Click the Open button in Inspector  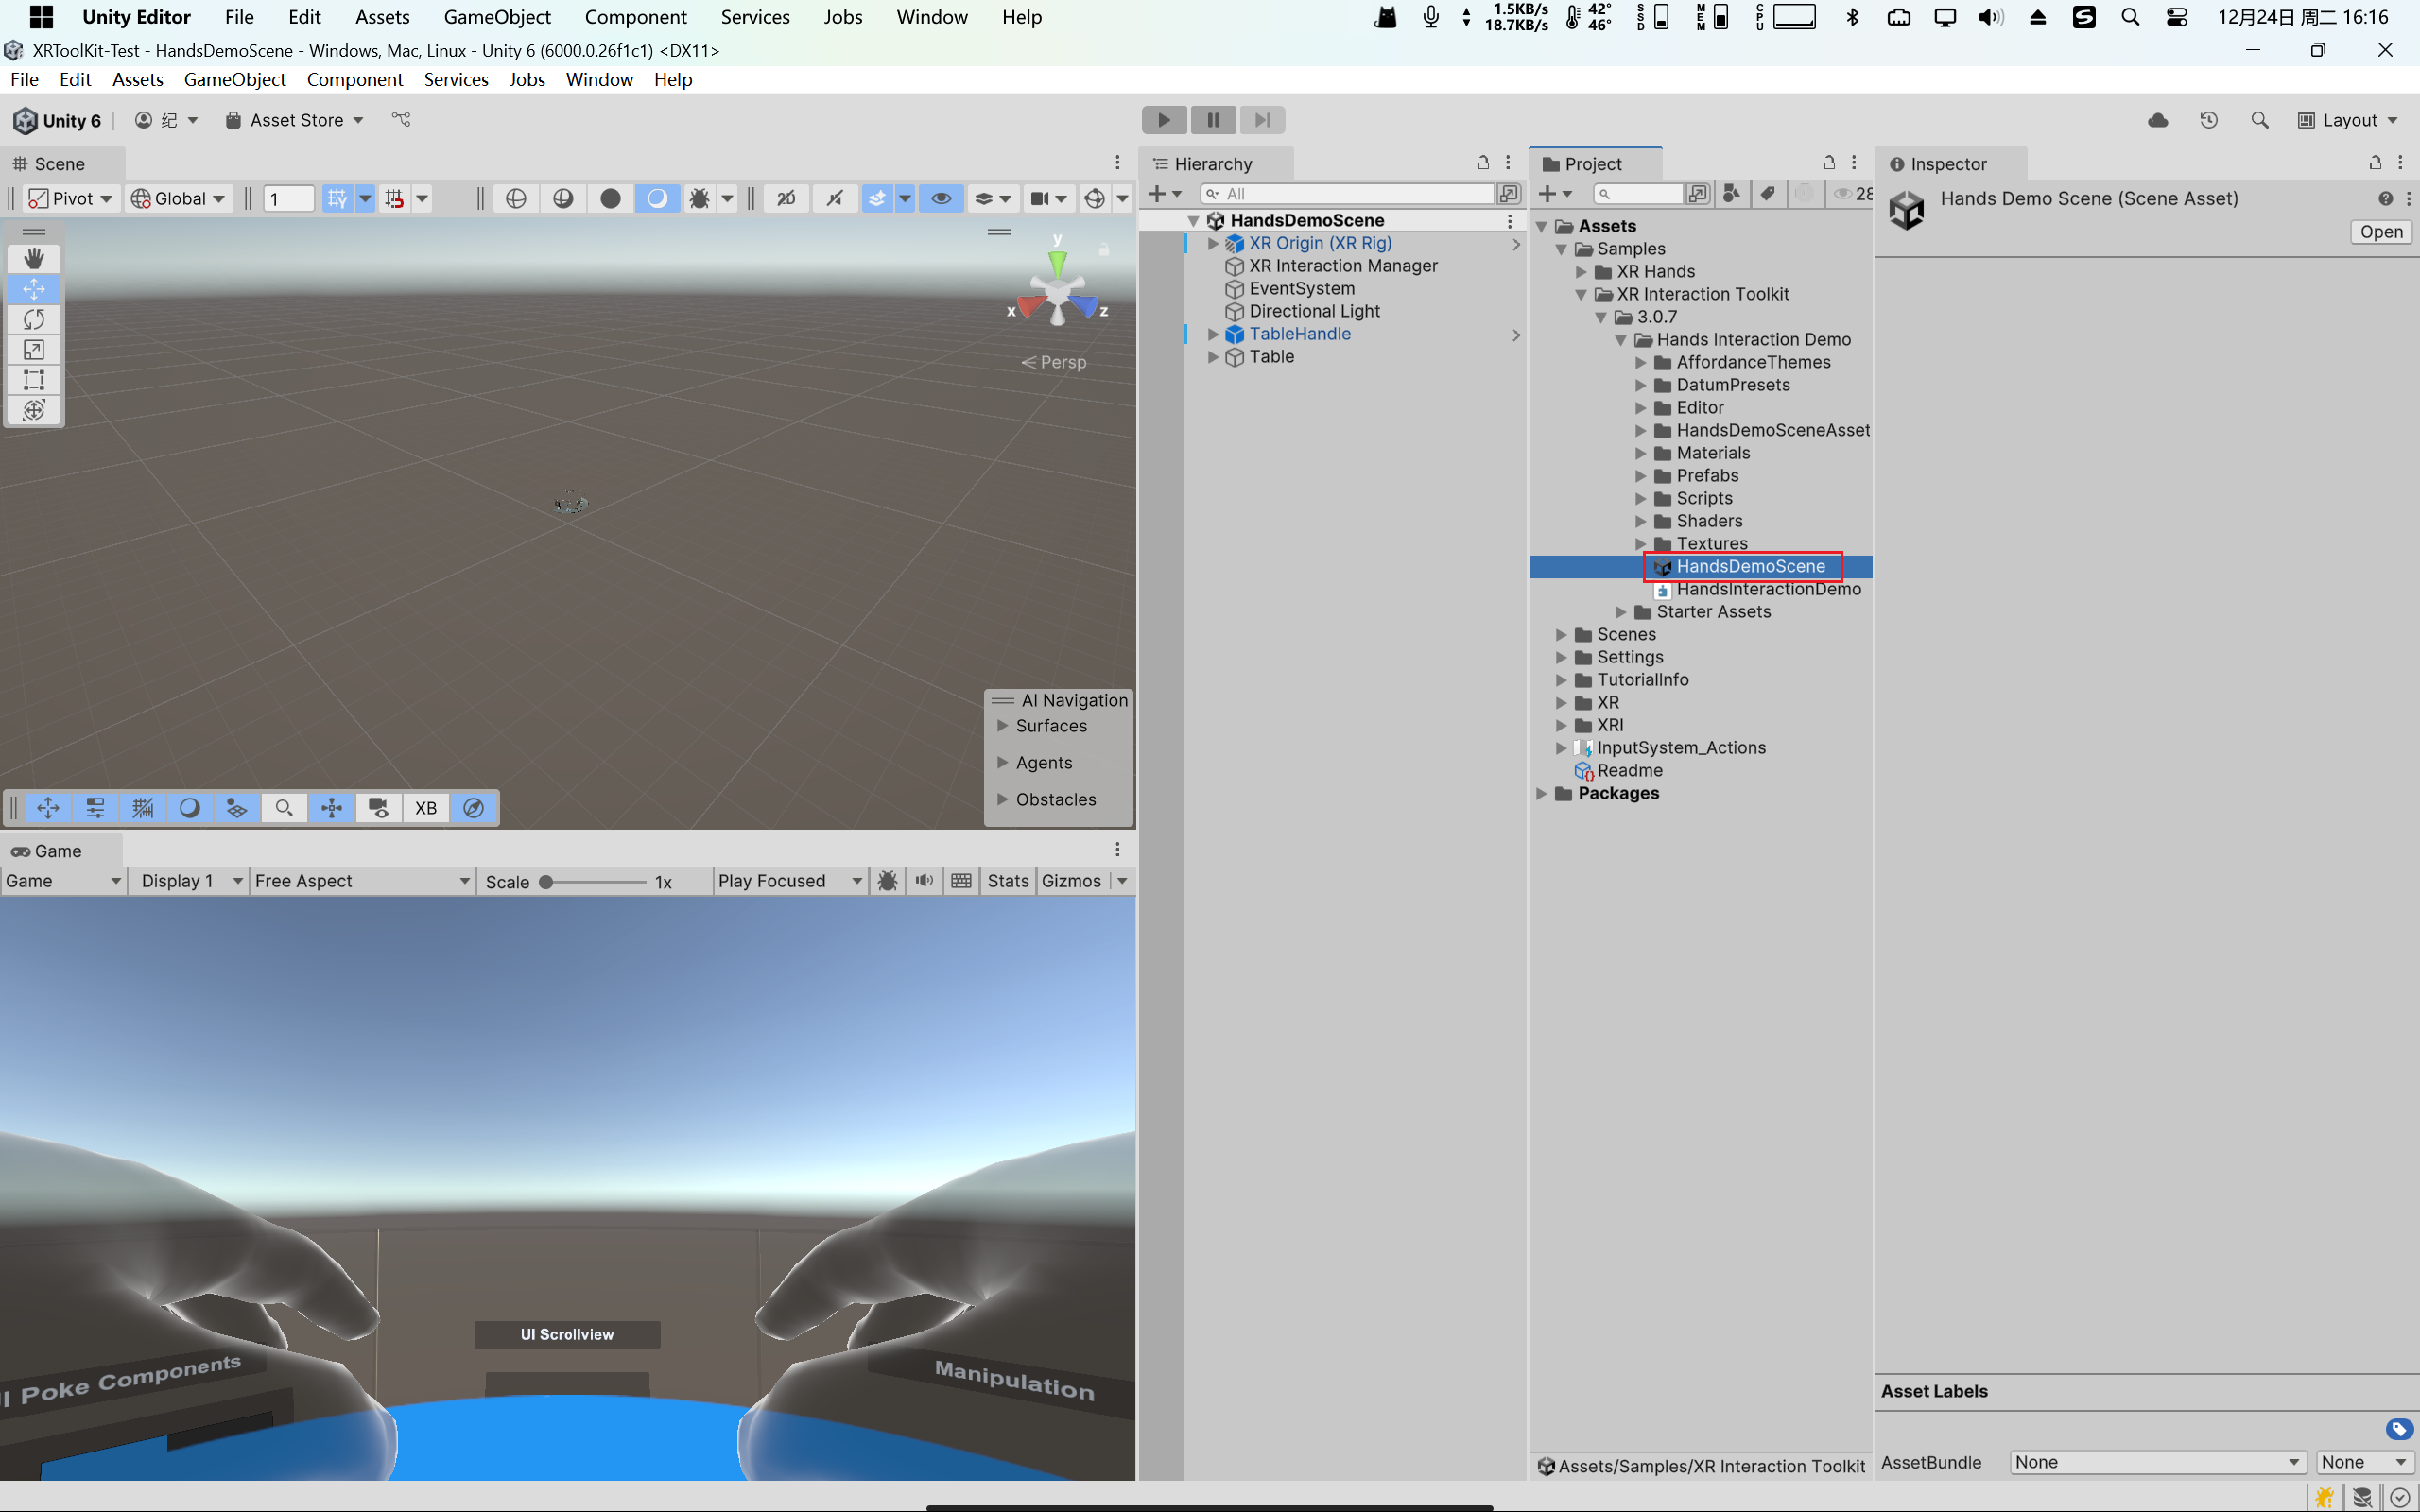[x=2381, y=231]
